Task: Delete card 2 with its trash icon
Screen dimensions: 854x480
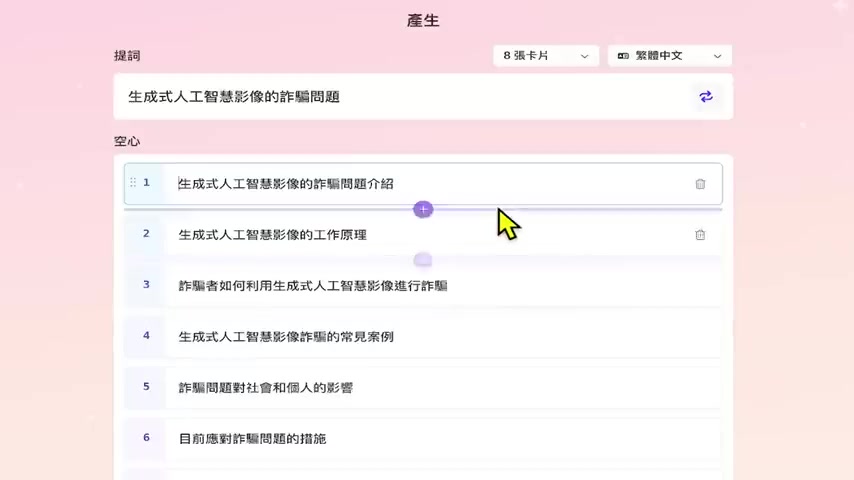Action: pyautogui.click(x=700, y=235)
